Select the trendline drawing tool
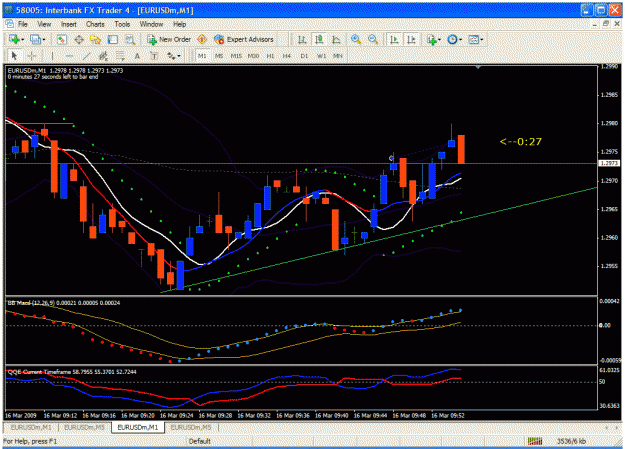This screenshot has height=449, width=625. [x=86, y=56]
